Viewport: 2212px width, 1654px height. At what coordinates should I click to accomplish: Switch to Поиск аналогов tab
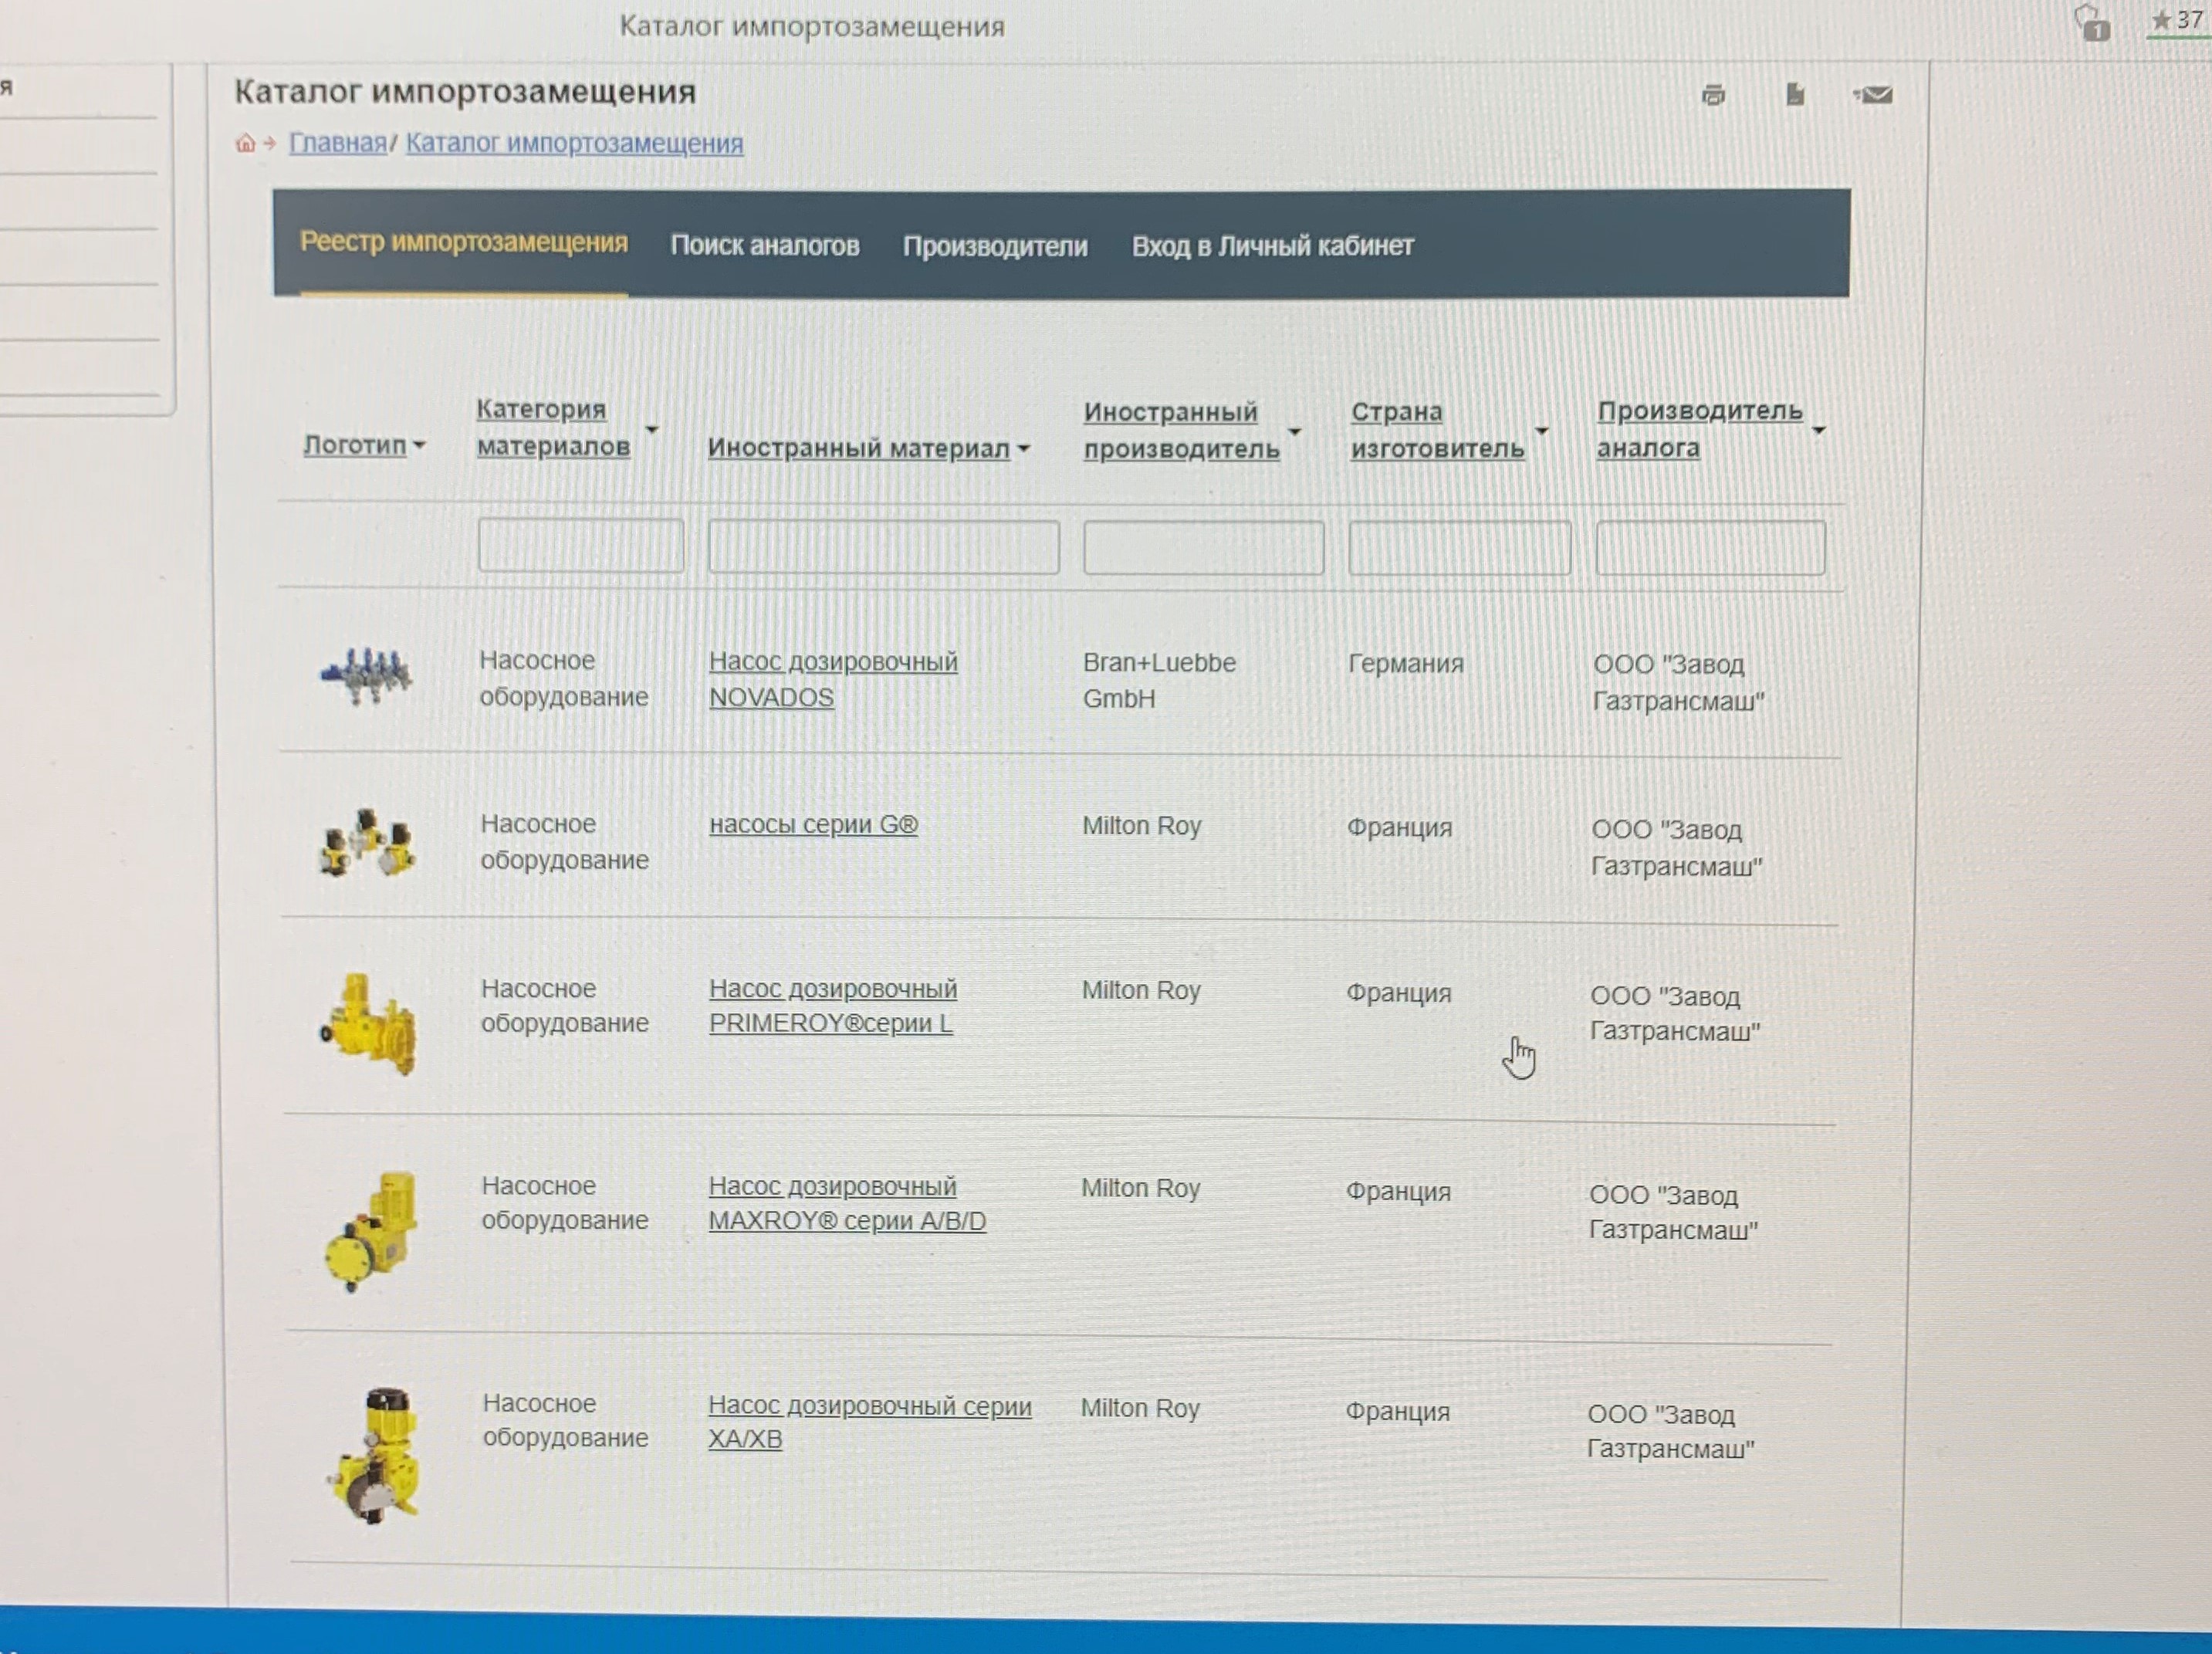point(764,246)
